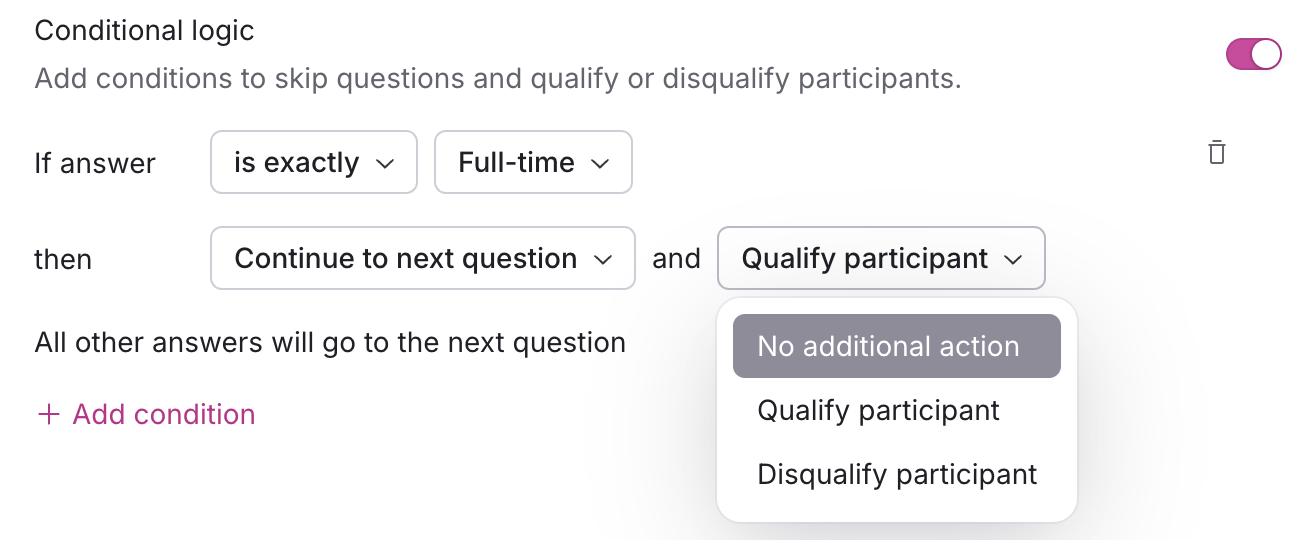1308x540 pixels.
Task: Click "All other answers will go" text
Action: pos(330,343)
